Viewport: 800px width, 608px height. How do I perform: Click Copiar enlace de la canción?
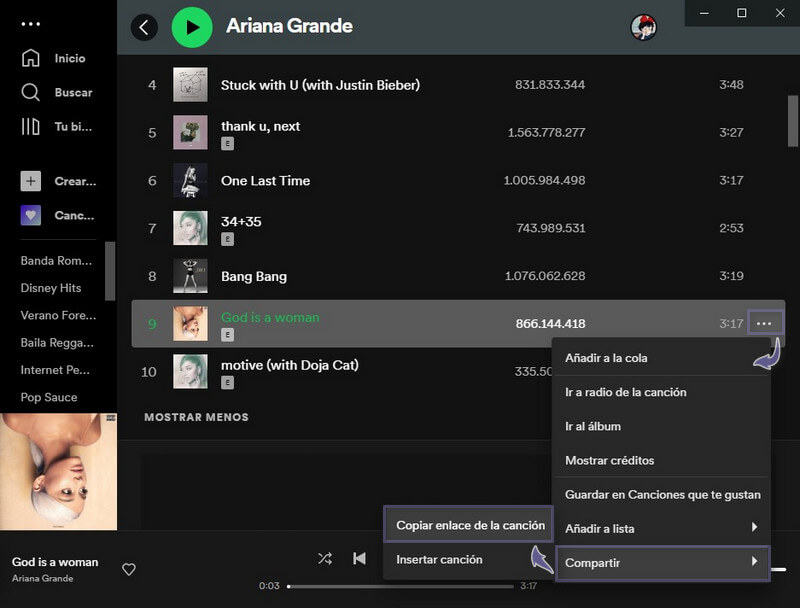coord(468,525)
